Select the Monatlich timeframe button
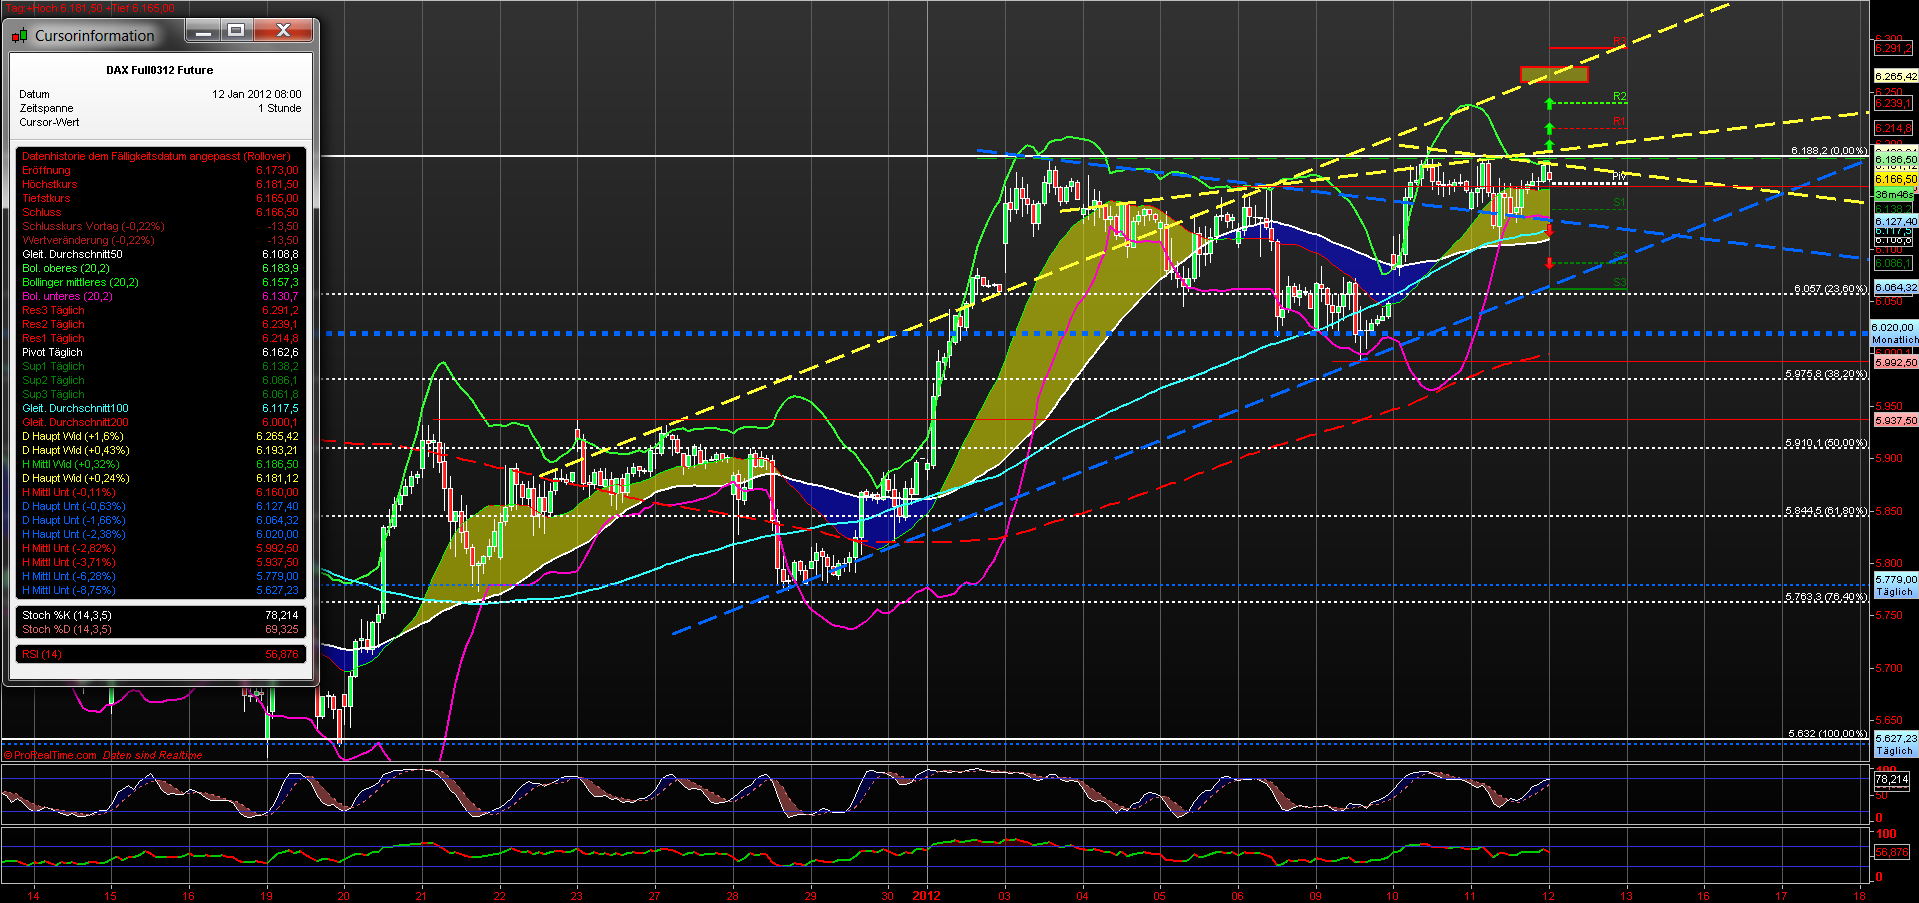Screen dimensions: 1919x903 [x=1893, y=338]
